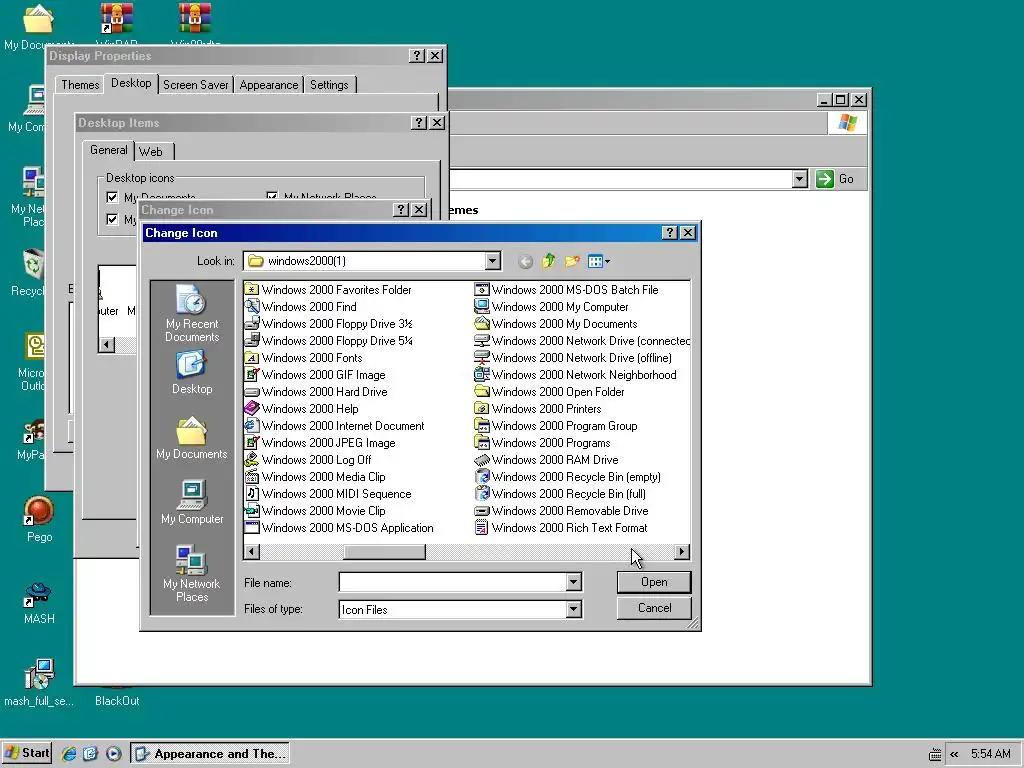1024x768 pixels.
Task: Select Windows 2000 RAM Drive file
Action: (x=547, y=459)
